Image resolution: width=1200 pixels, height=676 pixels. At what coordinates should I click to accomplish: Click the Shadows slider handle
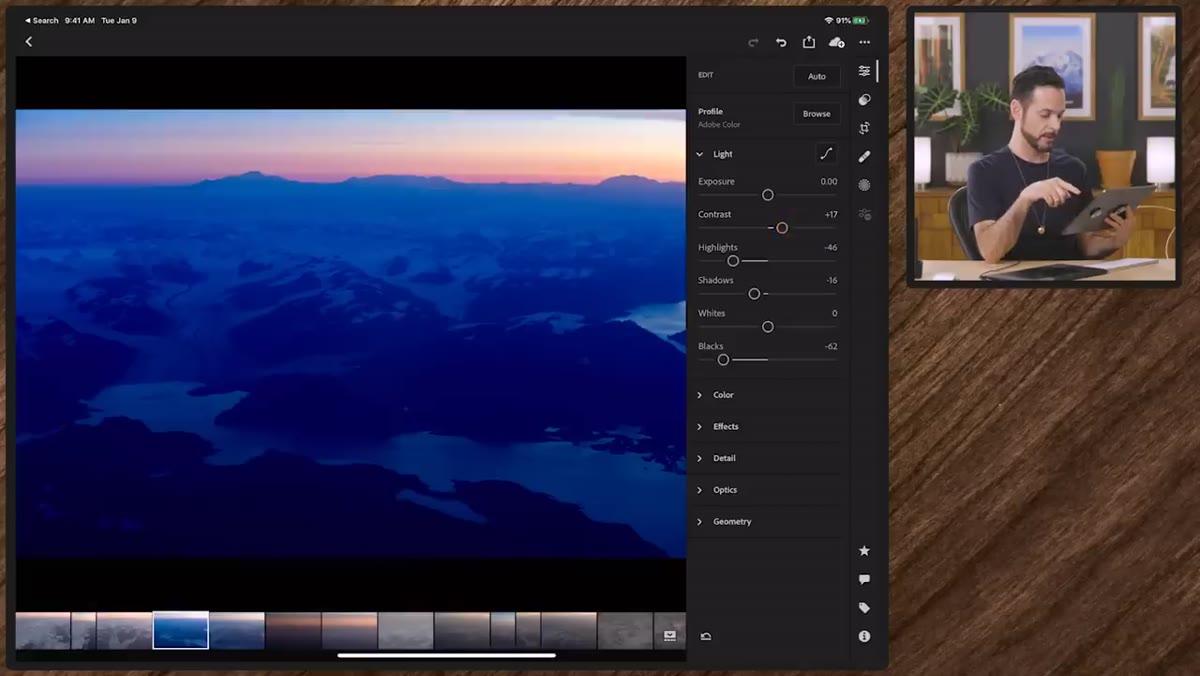tap(754, 294)
